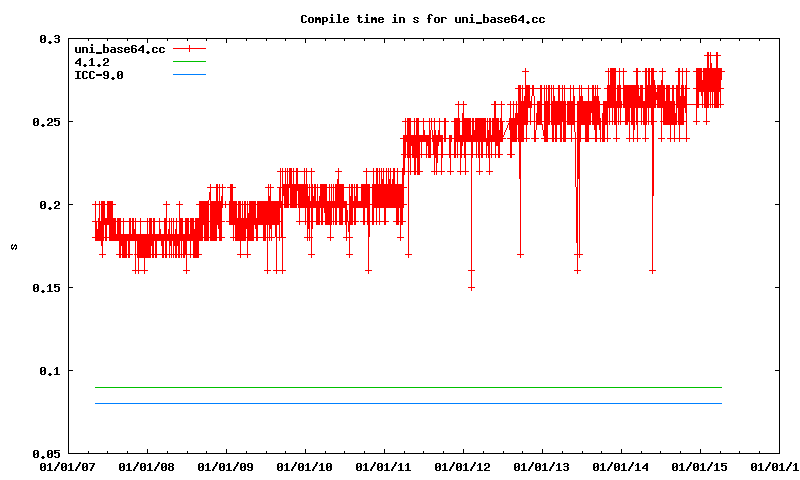The image size is (800, 480).
Task: Click the 01/01/09 x-axis date label
Action: click(x=225, y=466)
